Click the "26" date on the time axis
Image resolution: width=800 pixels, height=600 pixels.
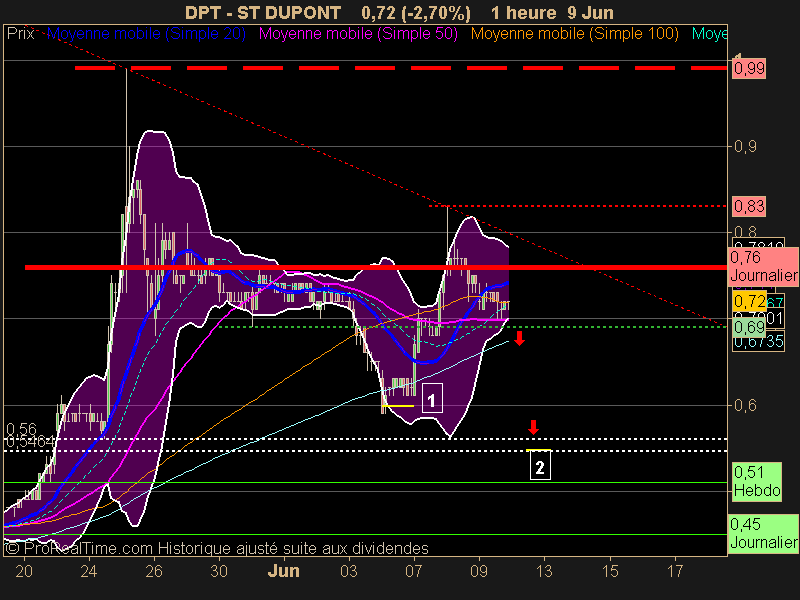(x=154, y=571)
